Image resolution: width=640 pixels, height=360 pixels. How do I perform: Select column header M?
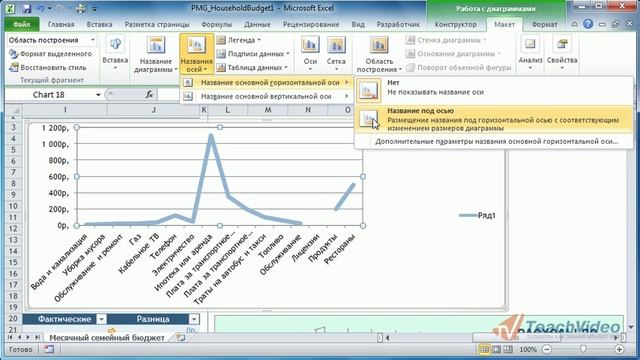pyautogui.click(x=268, y=110)
